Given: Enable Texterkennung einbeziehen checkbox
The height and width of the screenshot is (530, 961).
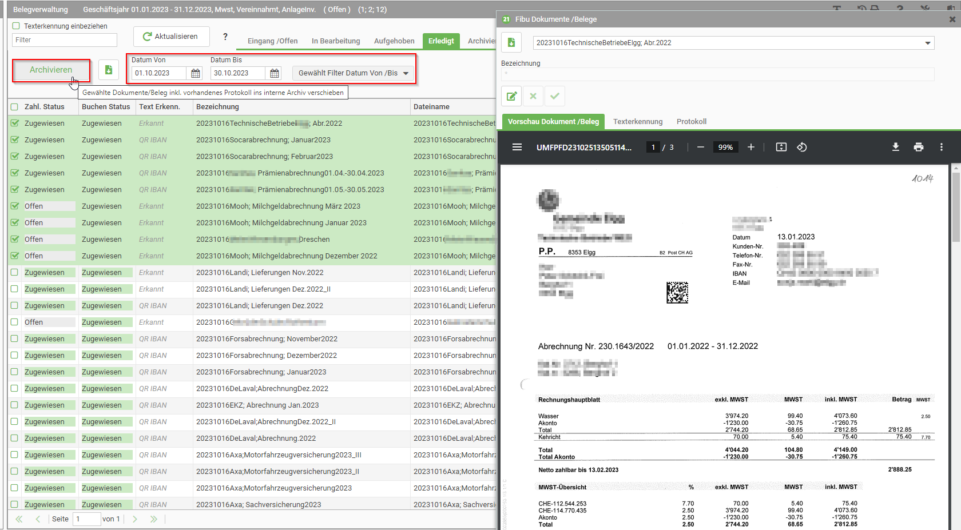Looking at the screenshot, I should (16, 26).
